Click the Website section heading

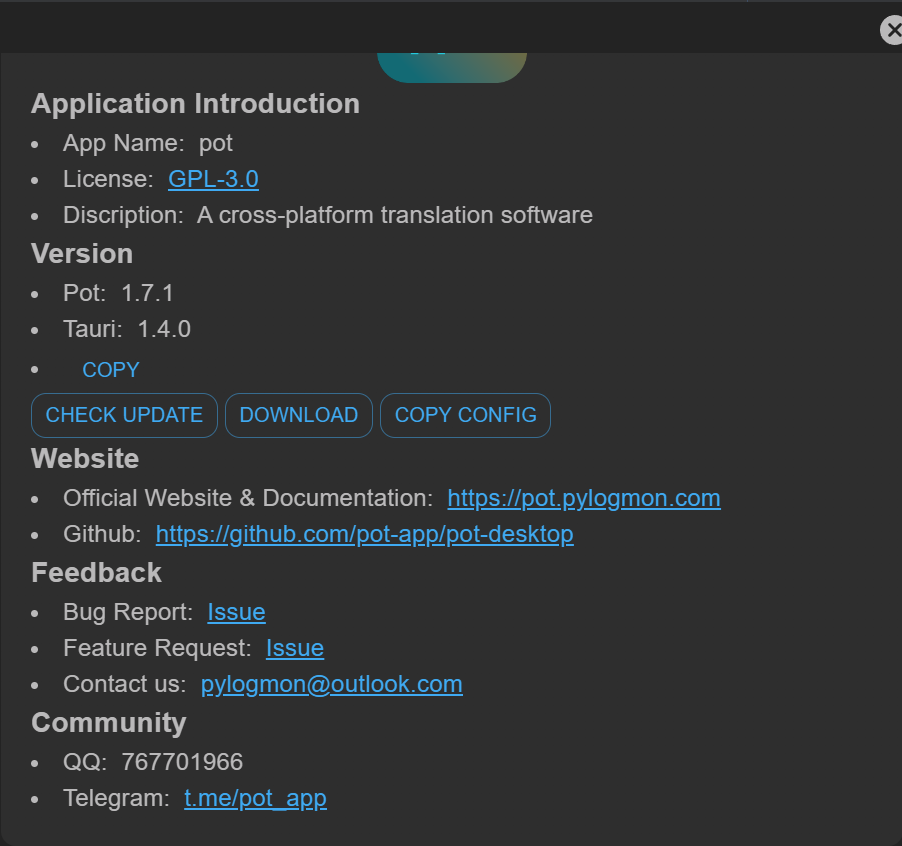point(84,458)
